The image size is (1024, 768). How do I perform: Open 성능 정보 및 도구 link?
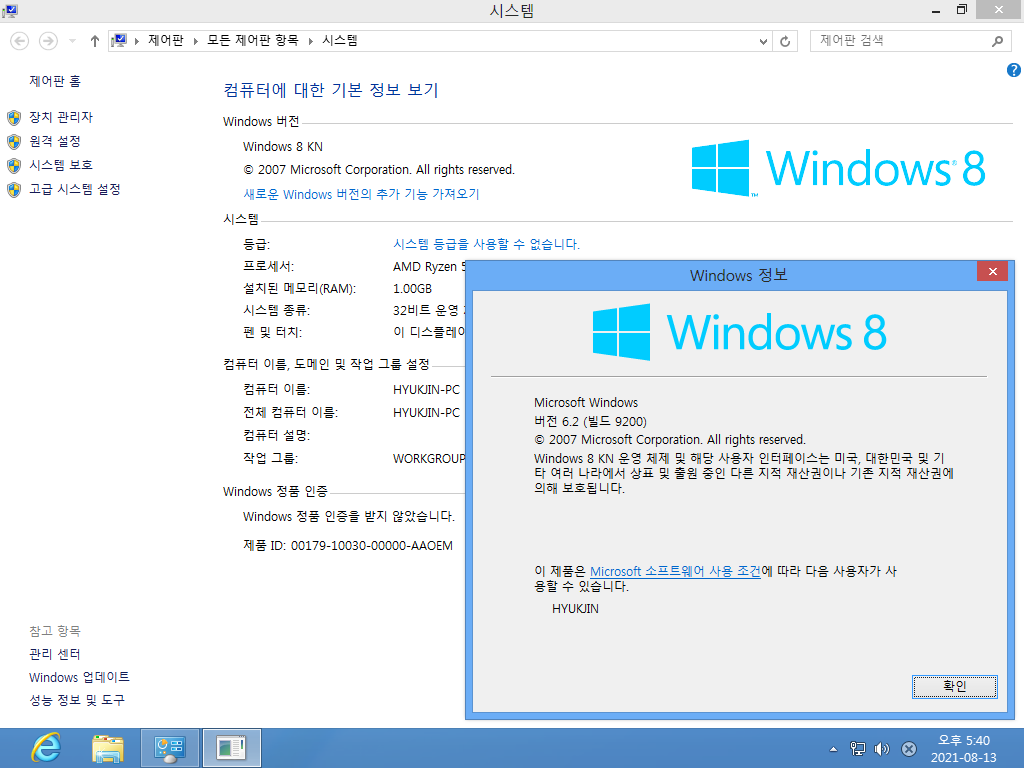coord(77,700)
